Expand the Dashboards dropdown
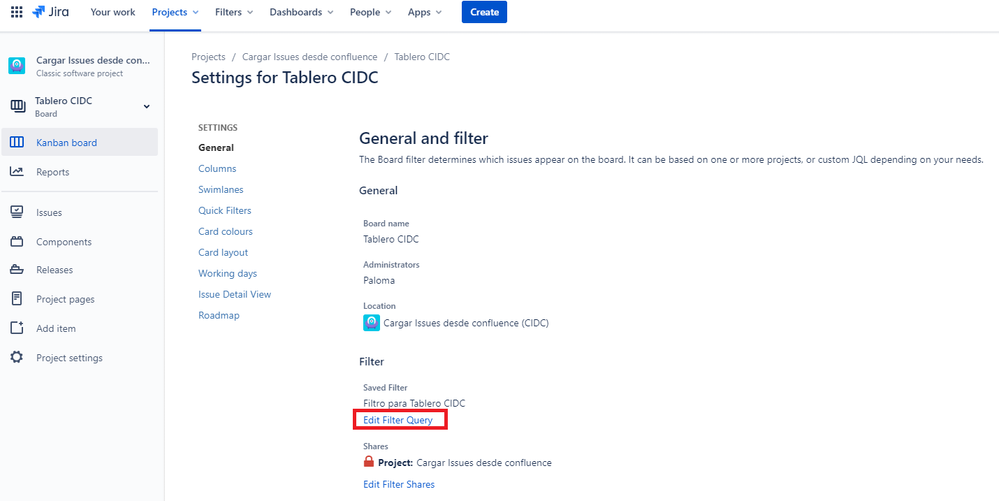 click(x=301, y=12)
